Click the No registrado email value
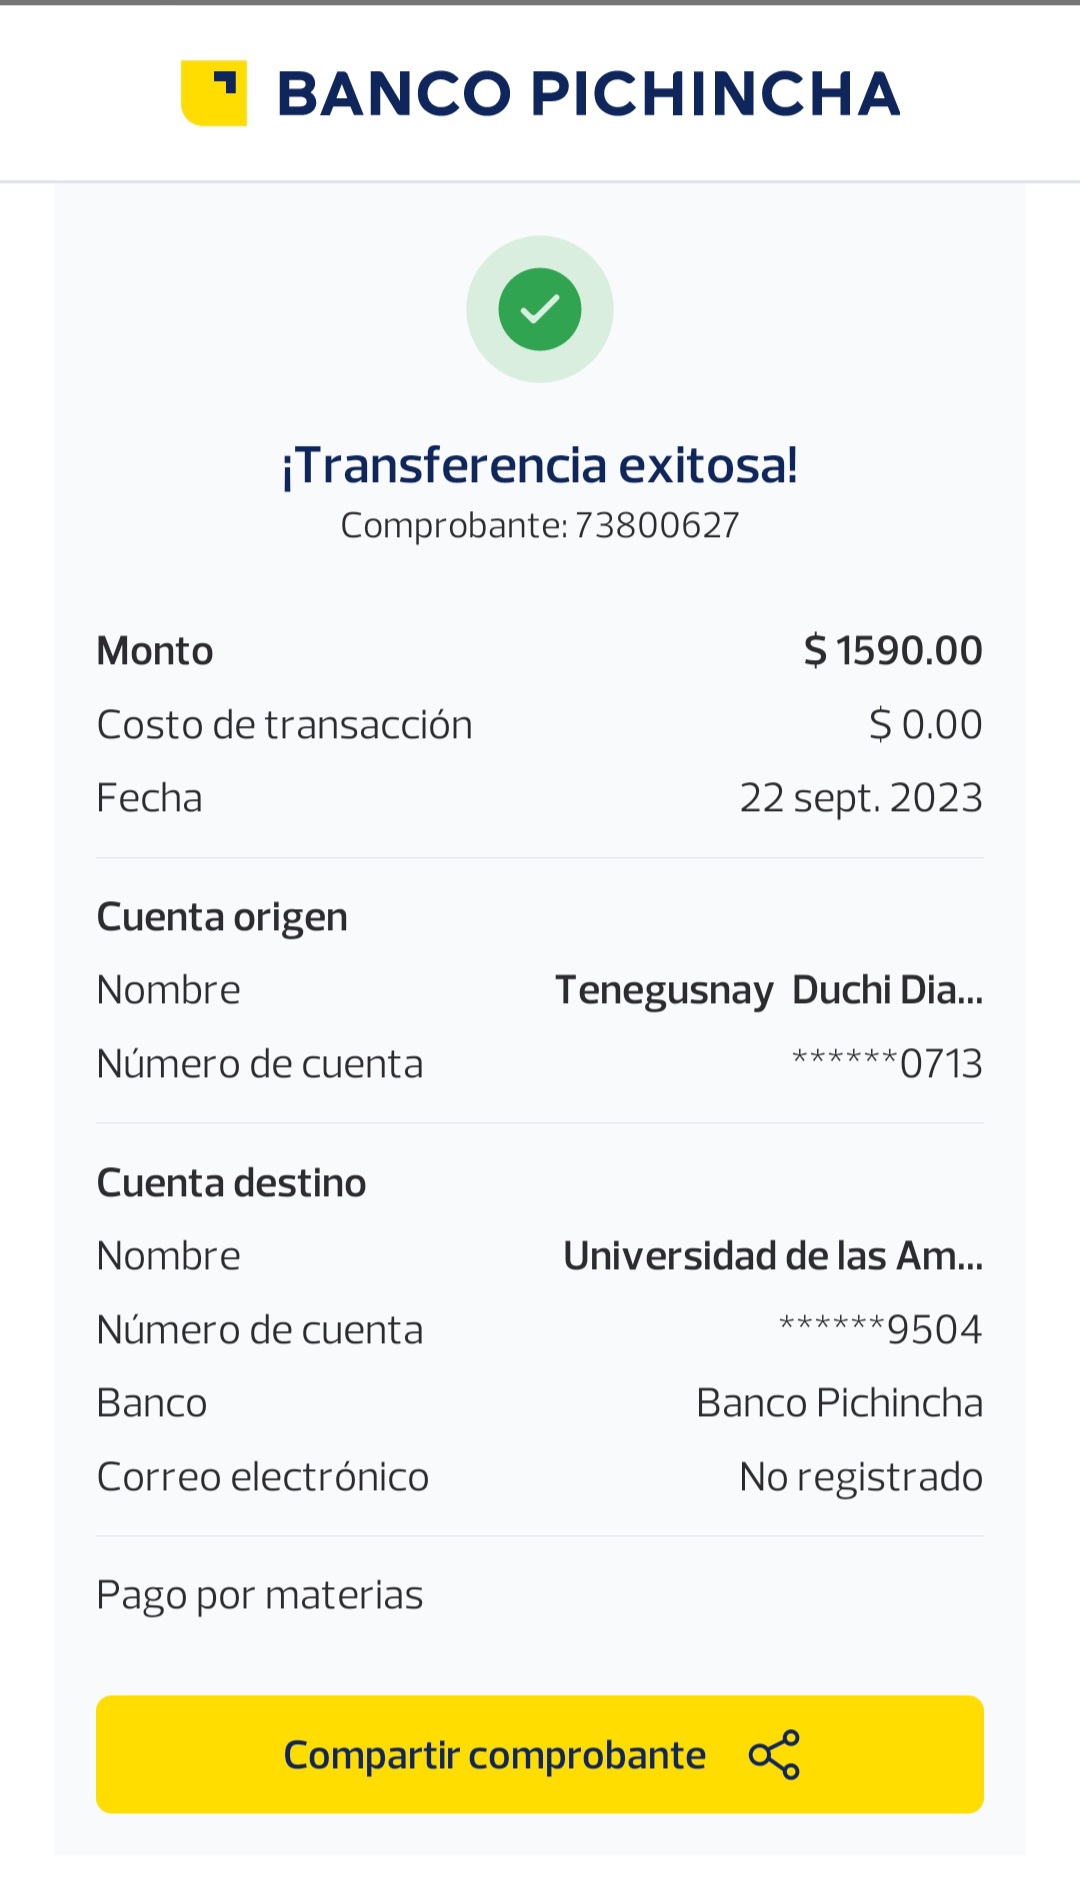Image resolution: width=1080 pixels, height=1882 pixels. [861, 1477]
